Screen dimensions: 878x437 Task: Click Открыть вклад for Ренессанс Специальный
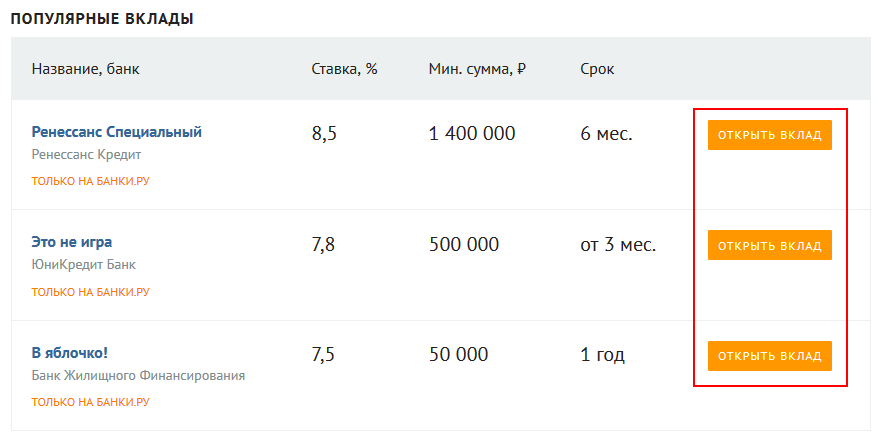coord(769,135)
